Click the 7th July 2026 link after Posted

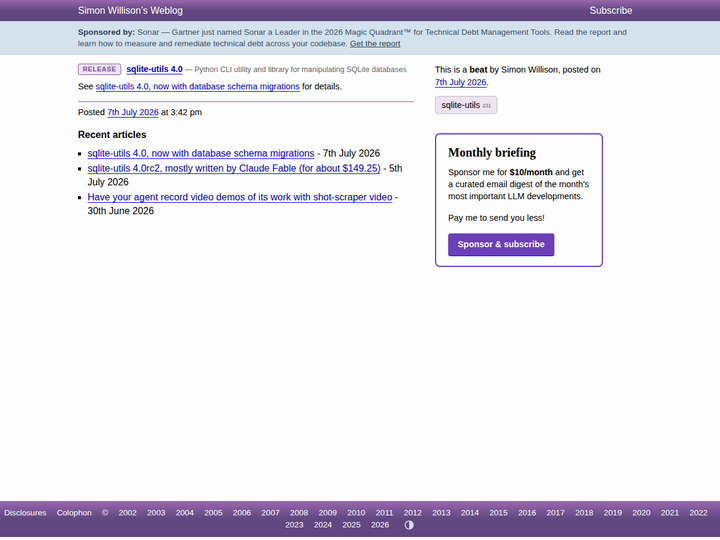click(x=133, y=112)
